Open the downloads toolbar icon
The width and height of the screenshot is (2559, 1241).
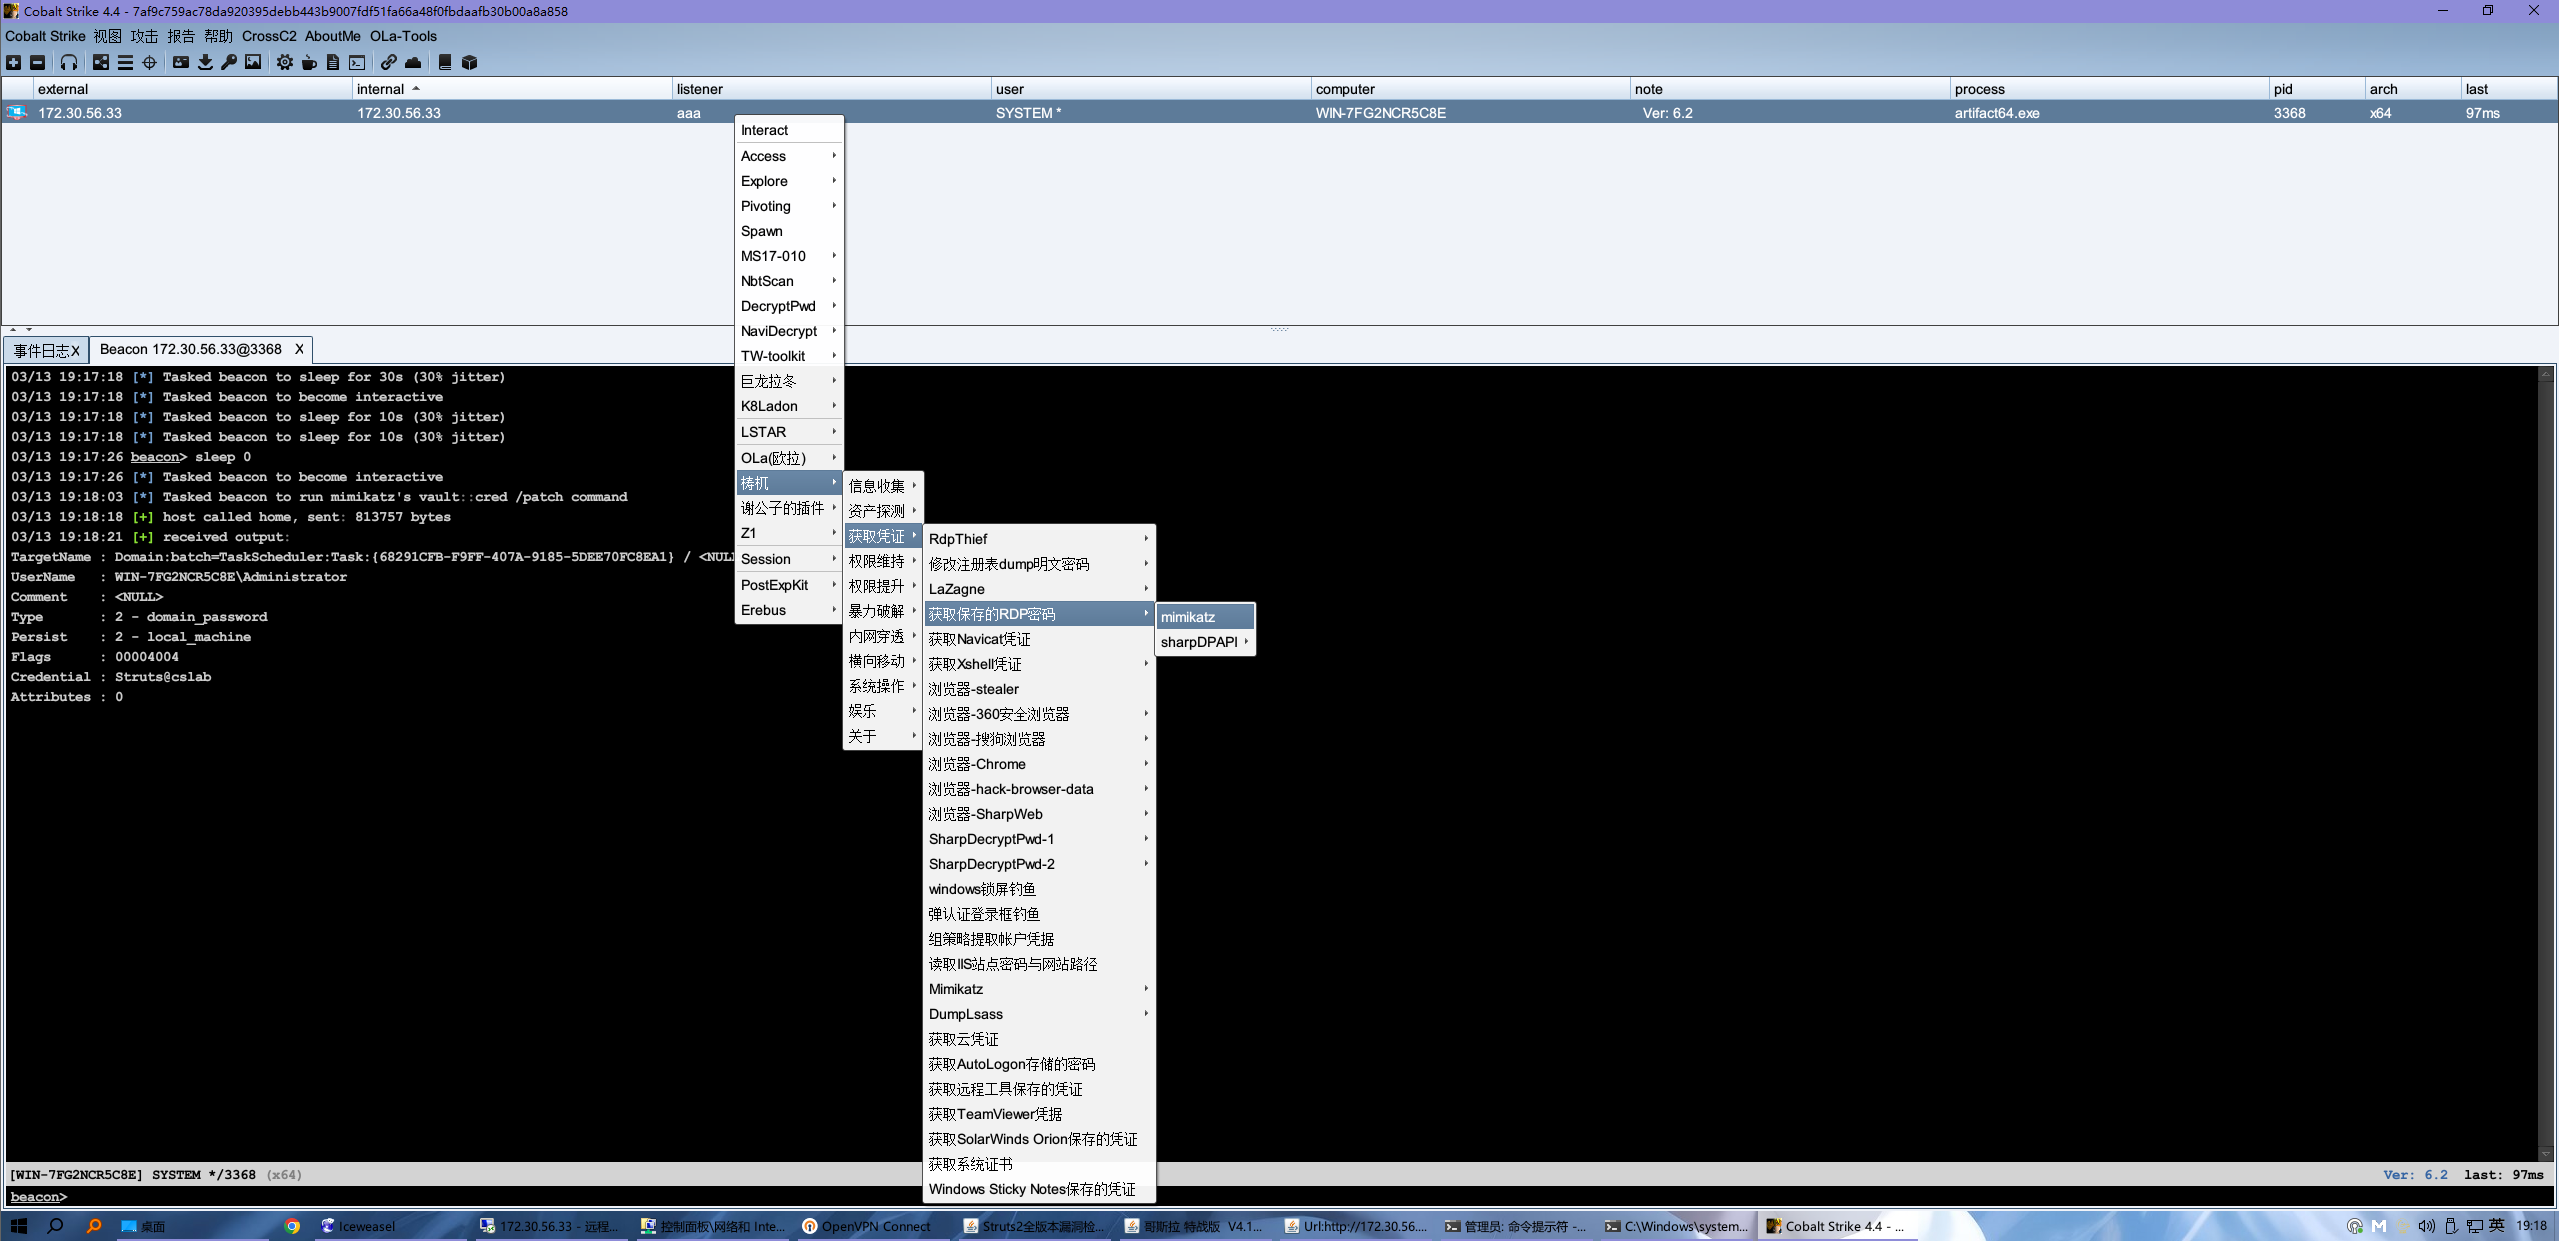click(x=205, y=62)
